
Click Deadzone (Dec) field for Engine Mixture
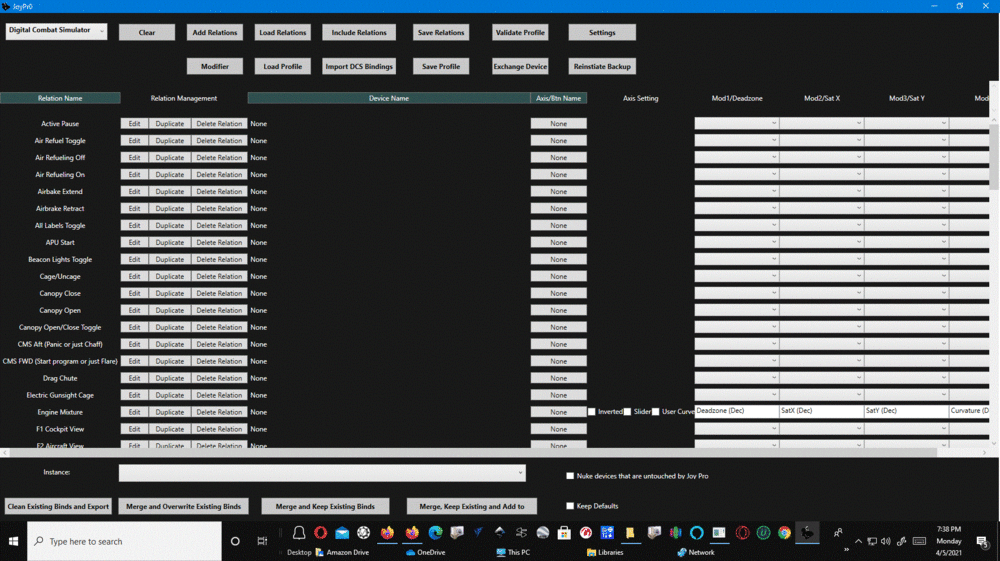click(x=737, y=411)
